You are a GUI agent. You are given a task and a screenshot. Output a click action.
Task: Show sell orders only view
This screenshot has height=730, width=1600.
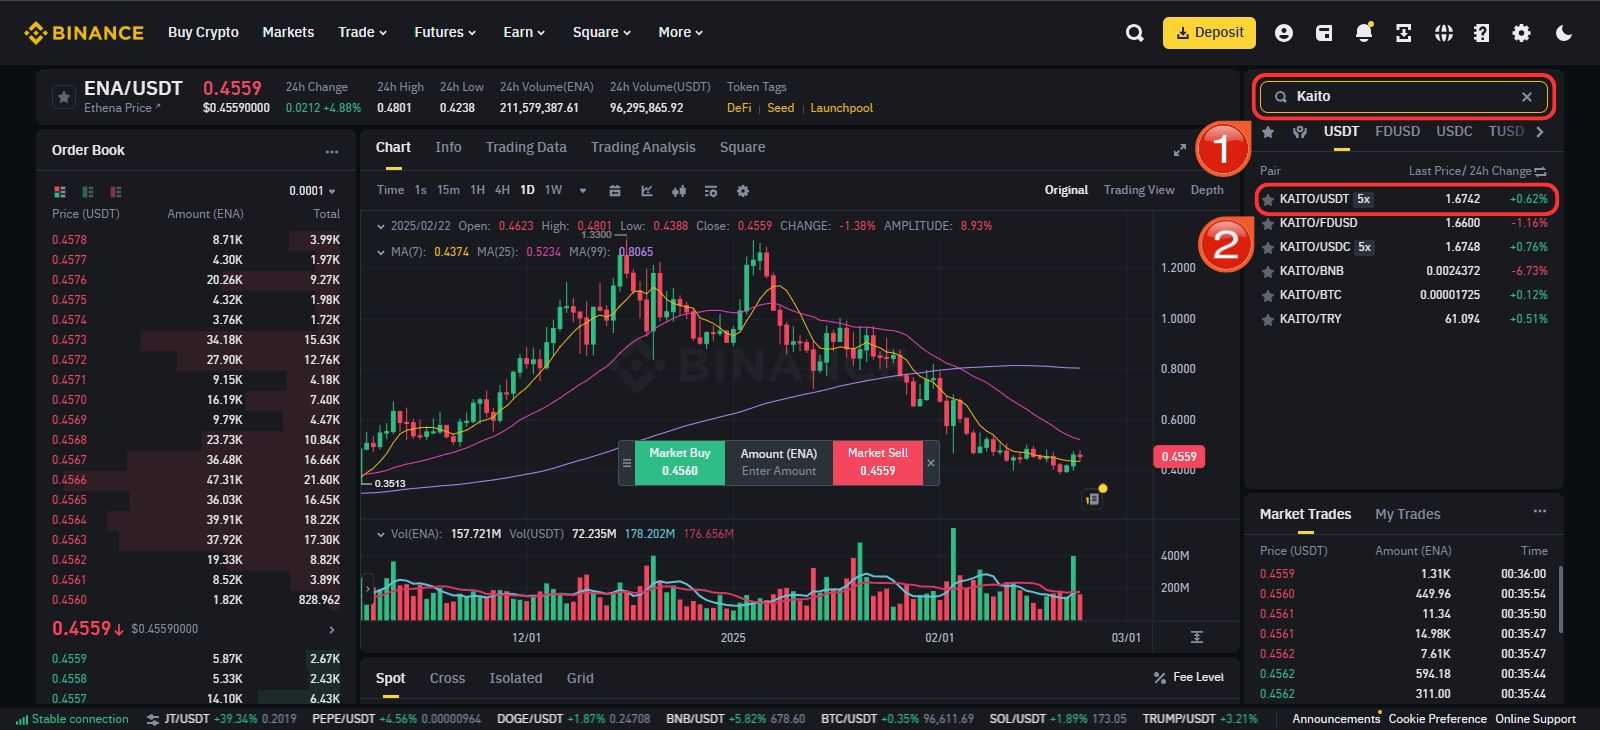point(116,191)
